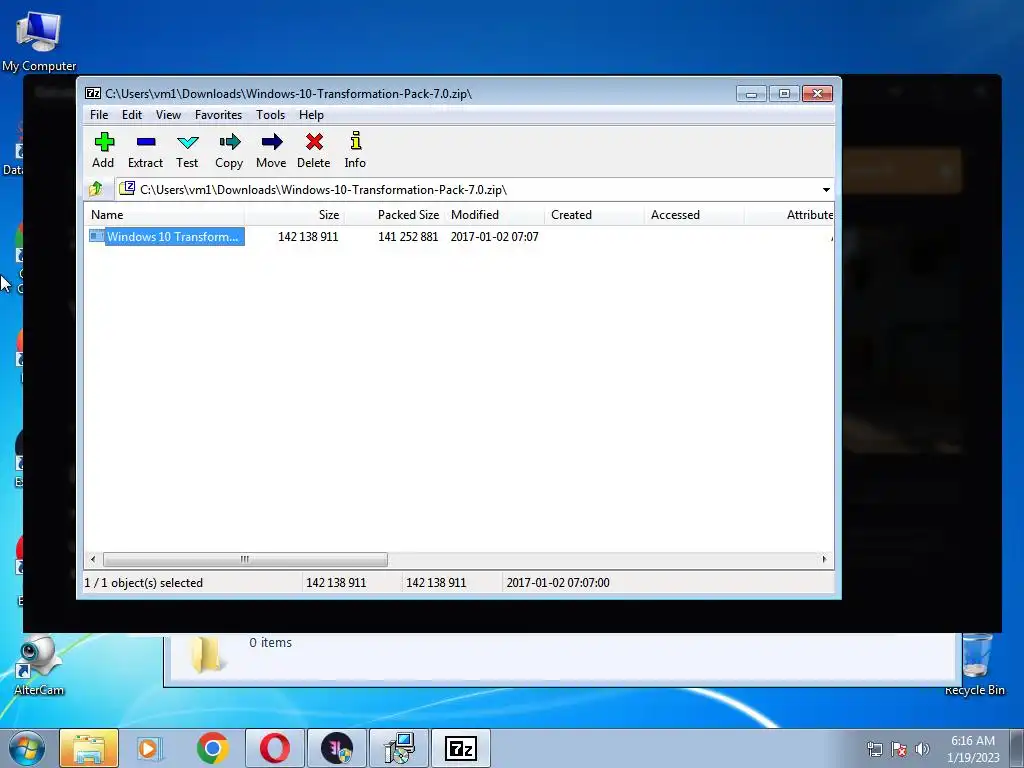This screenshot has height=768, width=1024.
Task: Click the scrollbar left arrow
Action: (x=93, y=559)
